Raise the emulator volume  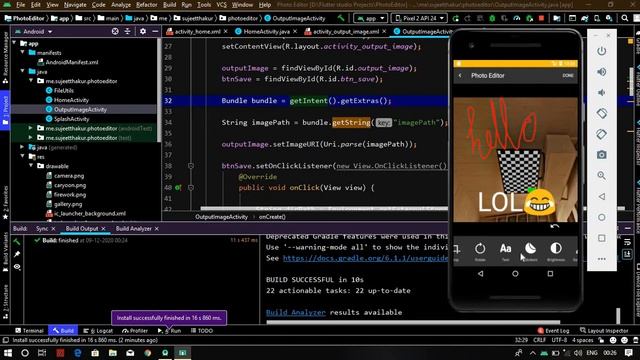tap(602, 72)
